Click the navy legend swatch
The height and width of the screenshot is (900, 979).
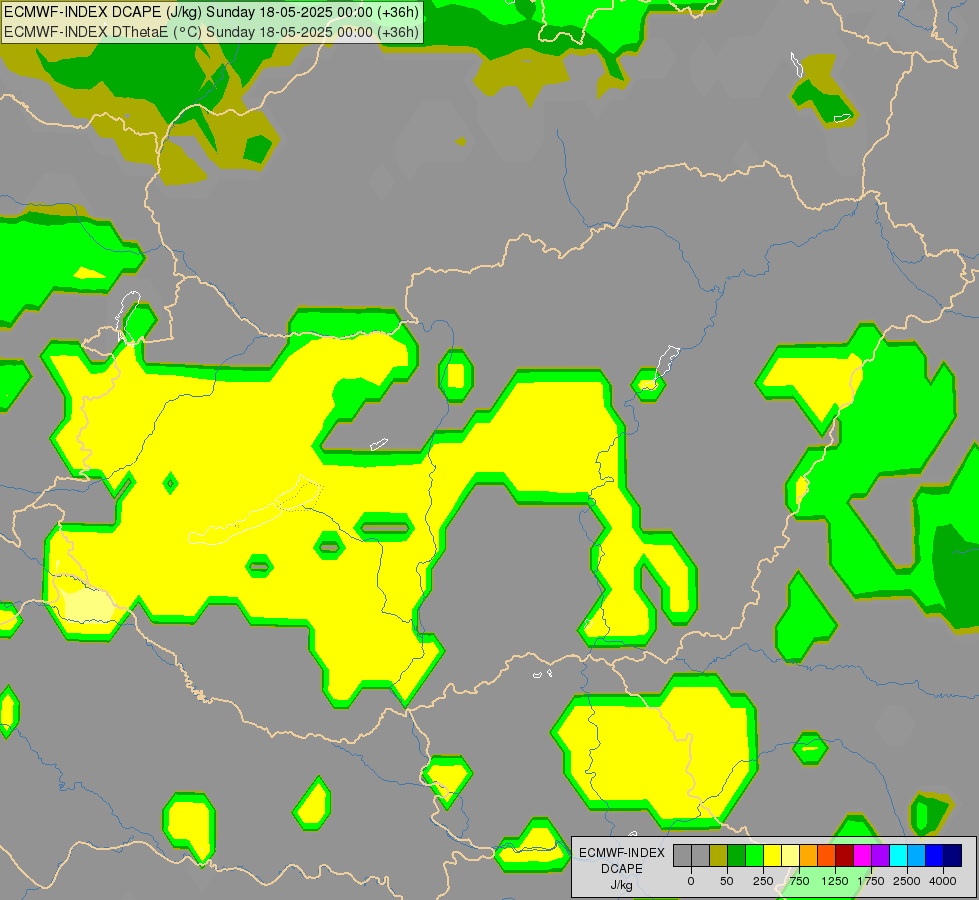pos(952,855)
